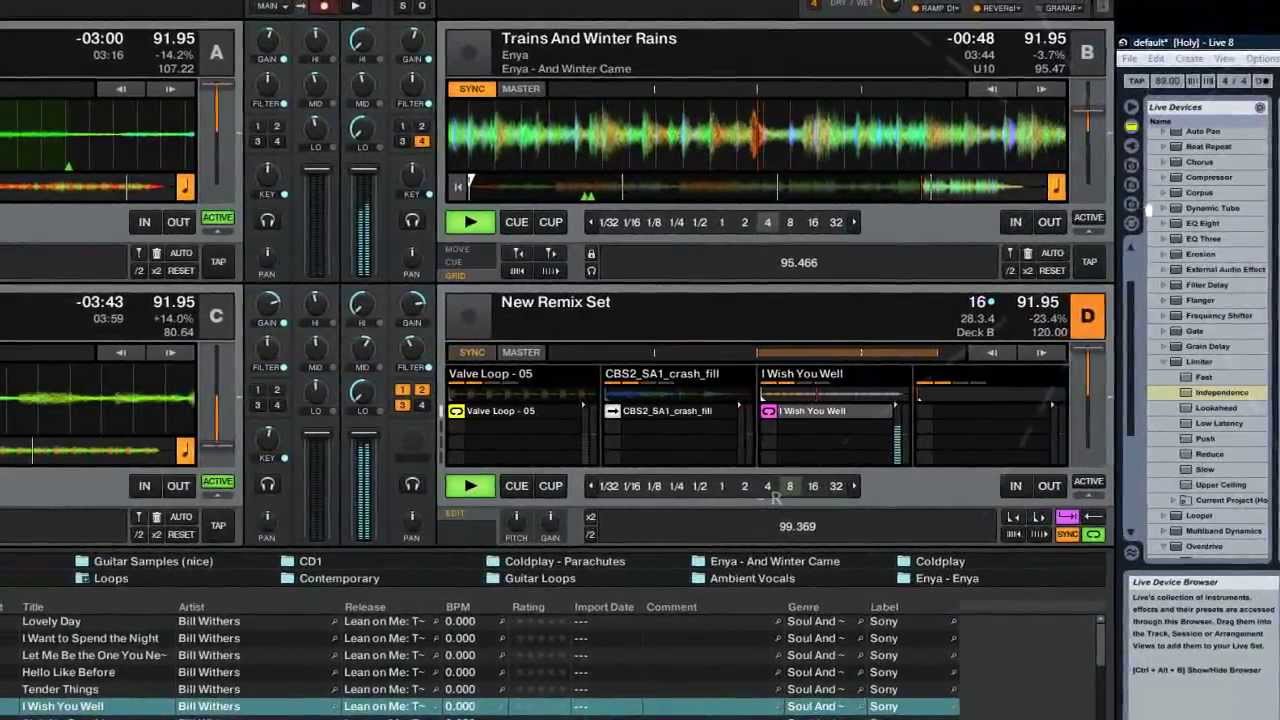Click Live Devices search round icon

(1260, 107)
